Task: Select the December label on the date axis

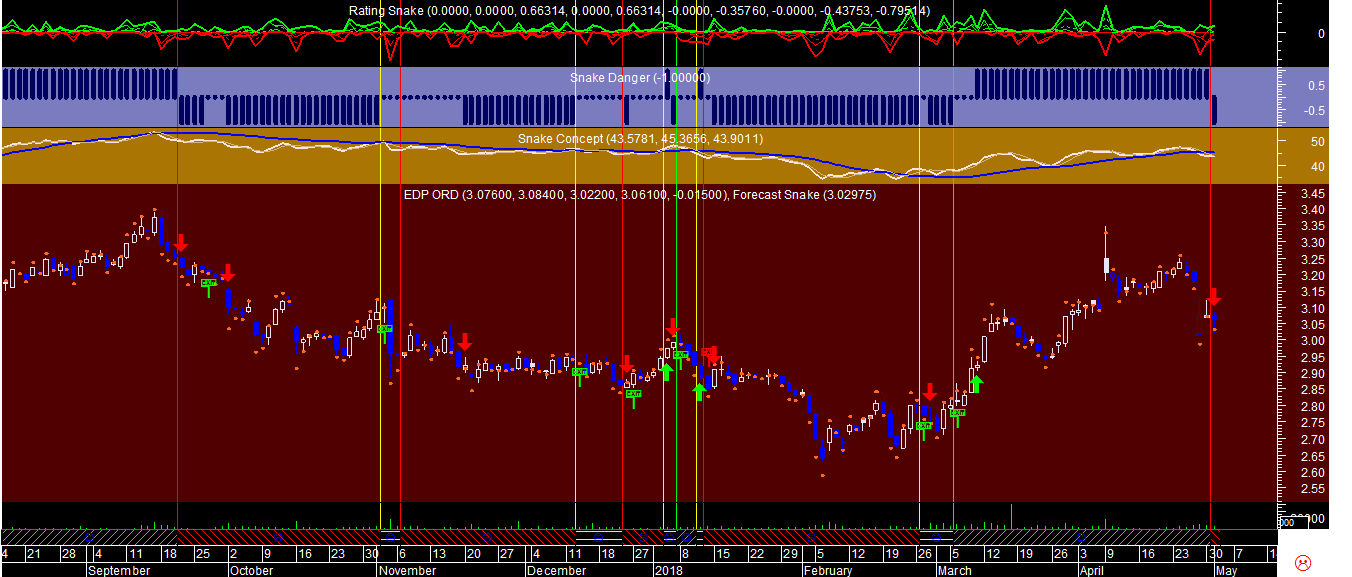Action: (557, 570)
